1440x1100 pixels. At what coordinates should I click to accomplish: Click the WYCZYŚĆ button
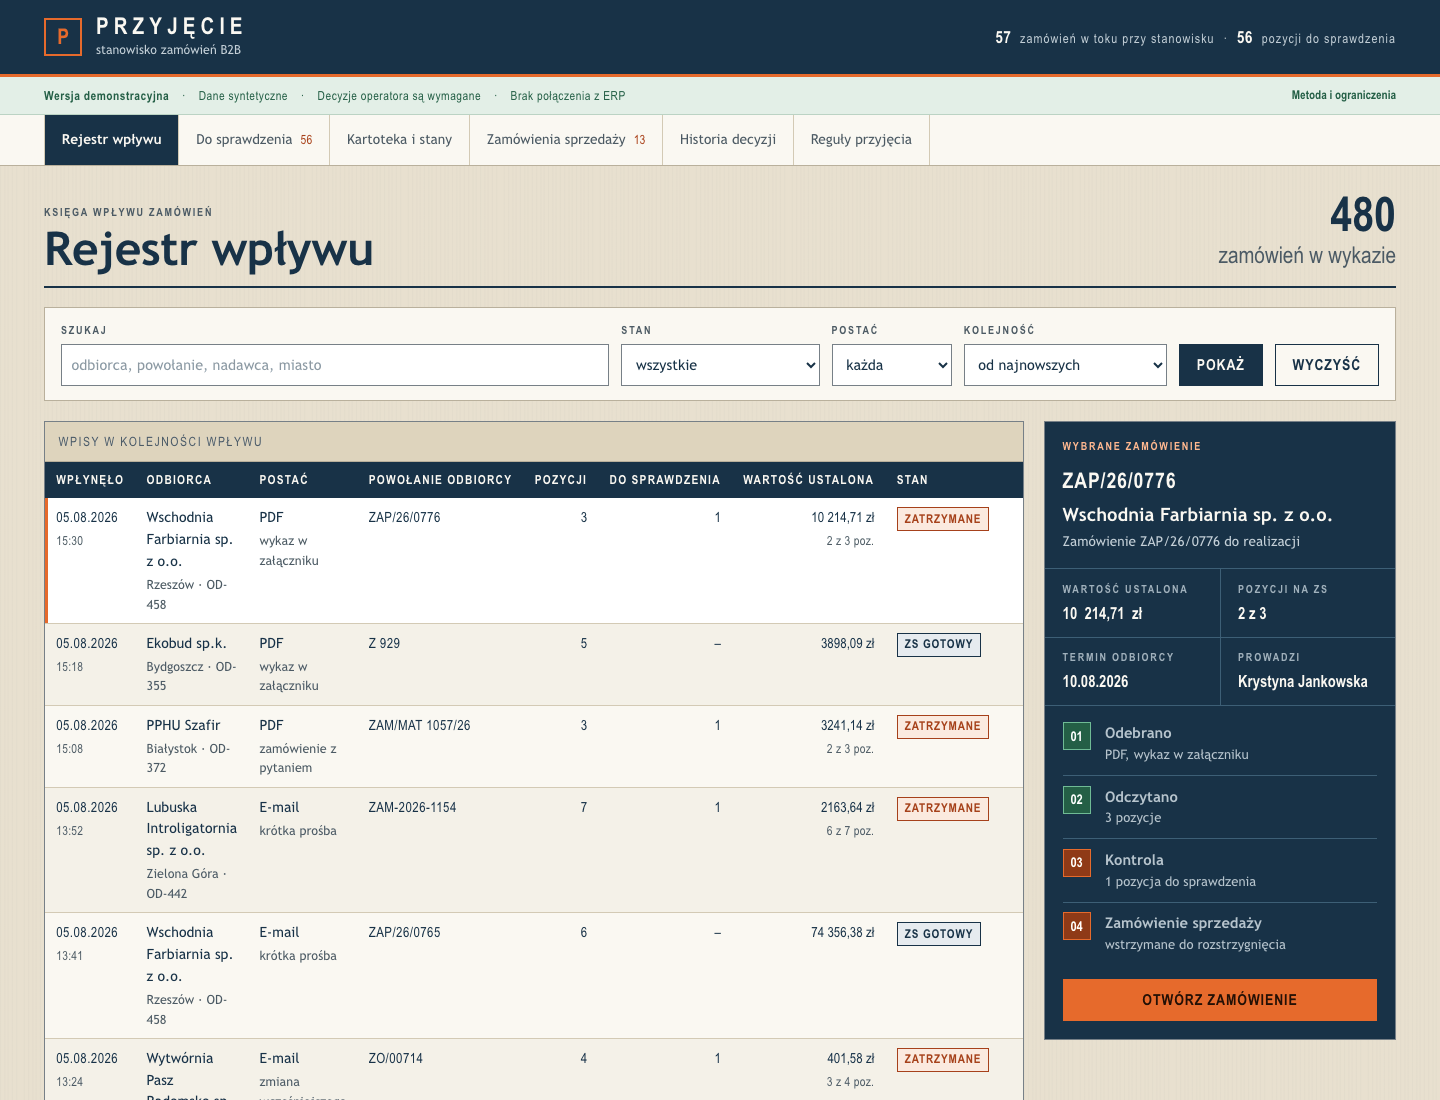[1326, 365]
